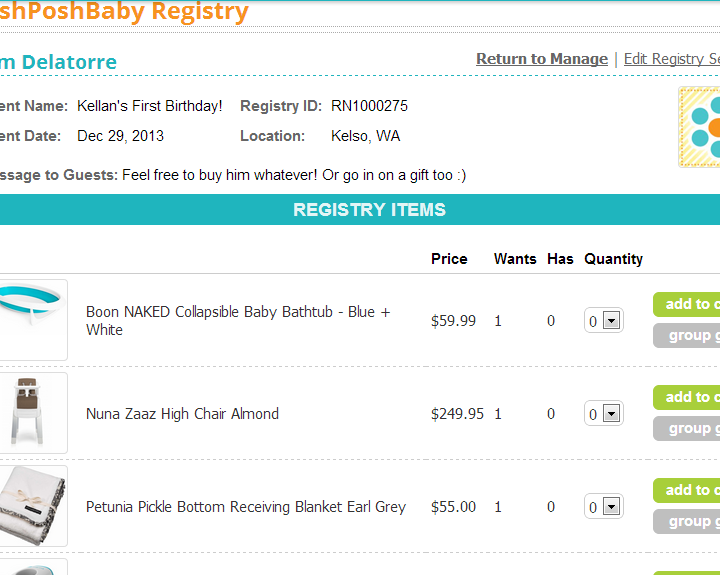Expand quantity dropdown for Nuna High Chair
Screen dimensions: 720x575
click(x=603, y=413)
